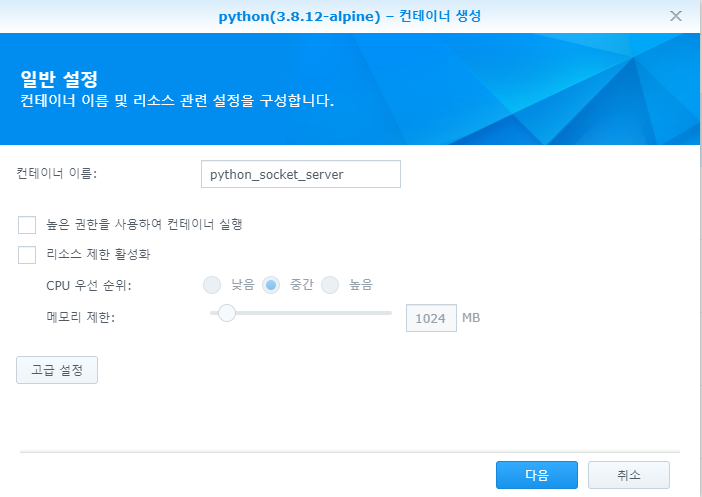Click the CPU 우선 순위 label
Viewport: 702px width, 497px height.
tap(89, 285)
